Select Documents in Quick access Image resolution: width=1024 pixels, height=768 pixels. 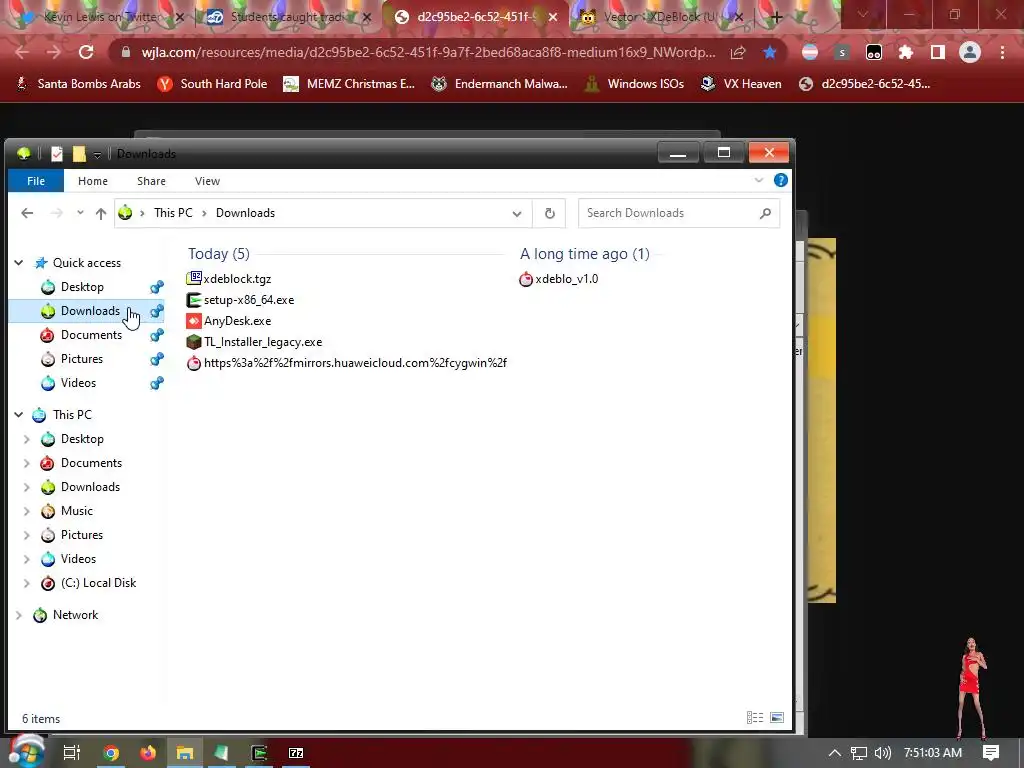click(91, 335)
